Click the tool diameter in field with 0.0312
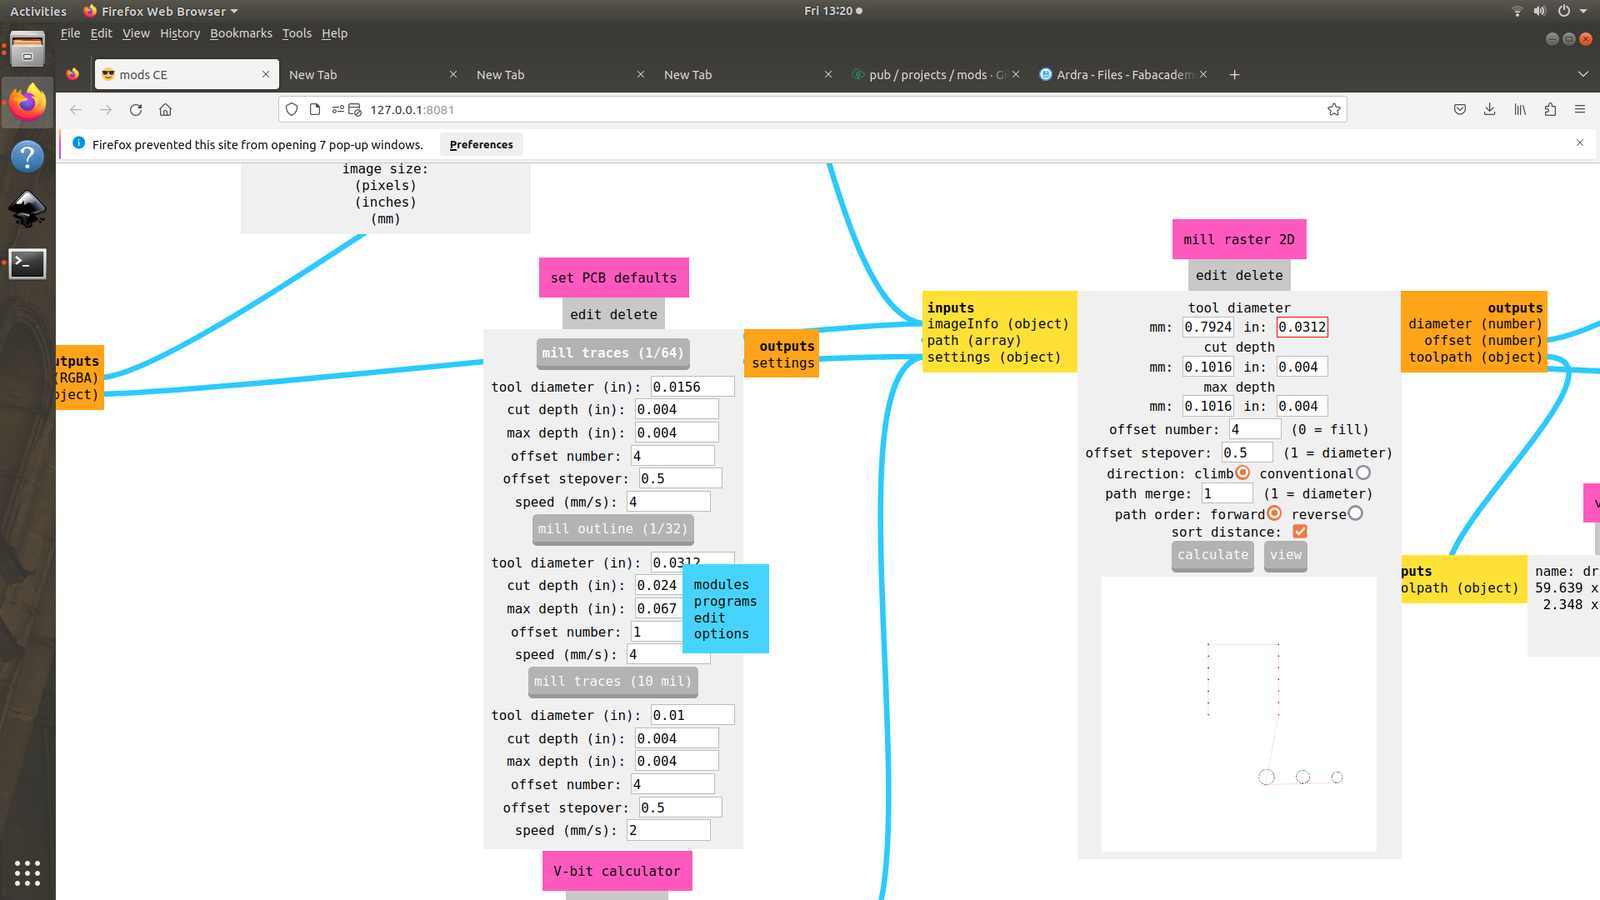 coord(1302,327)
